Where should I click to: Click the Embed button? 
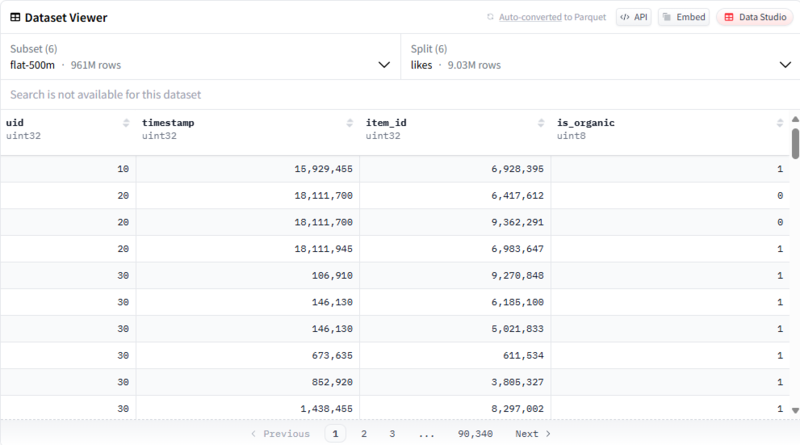tap(684, 18)
